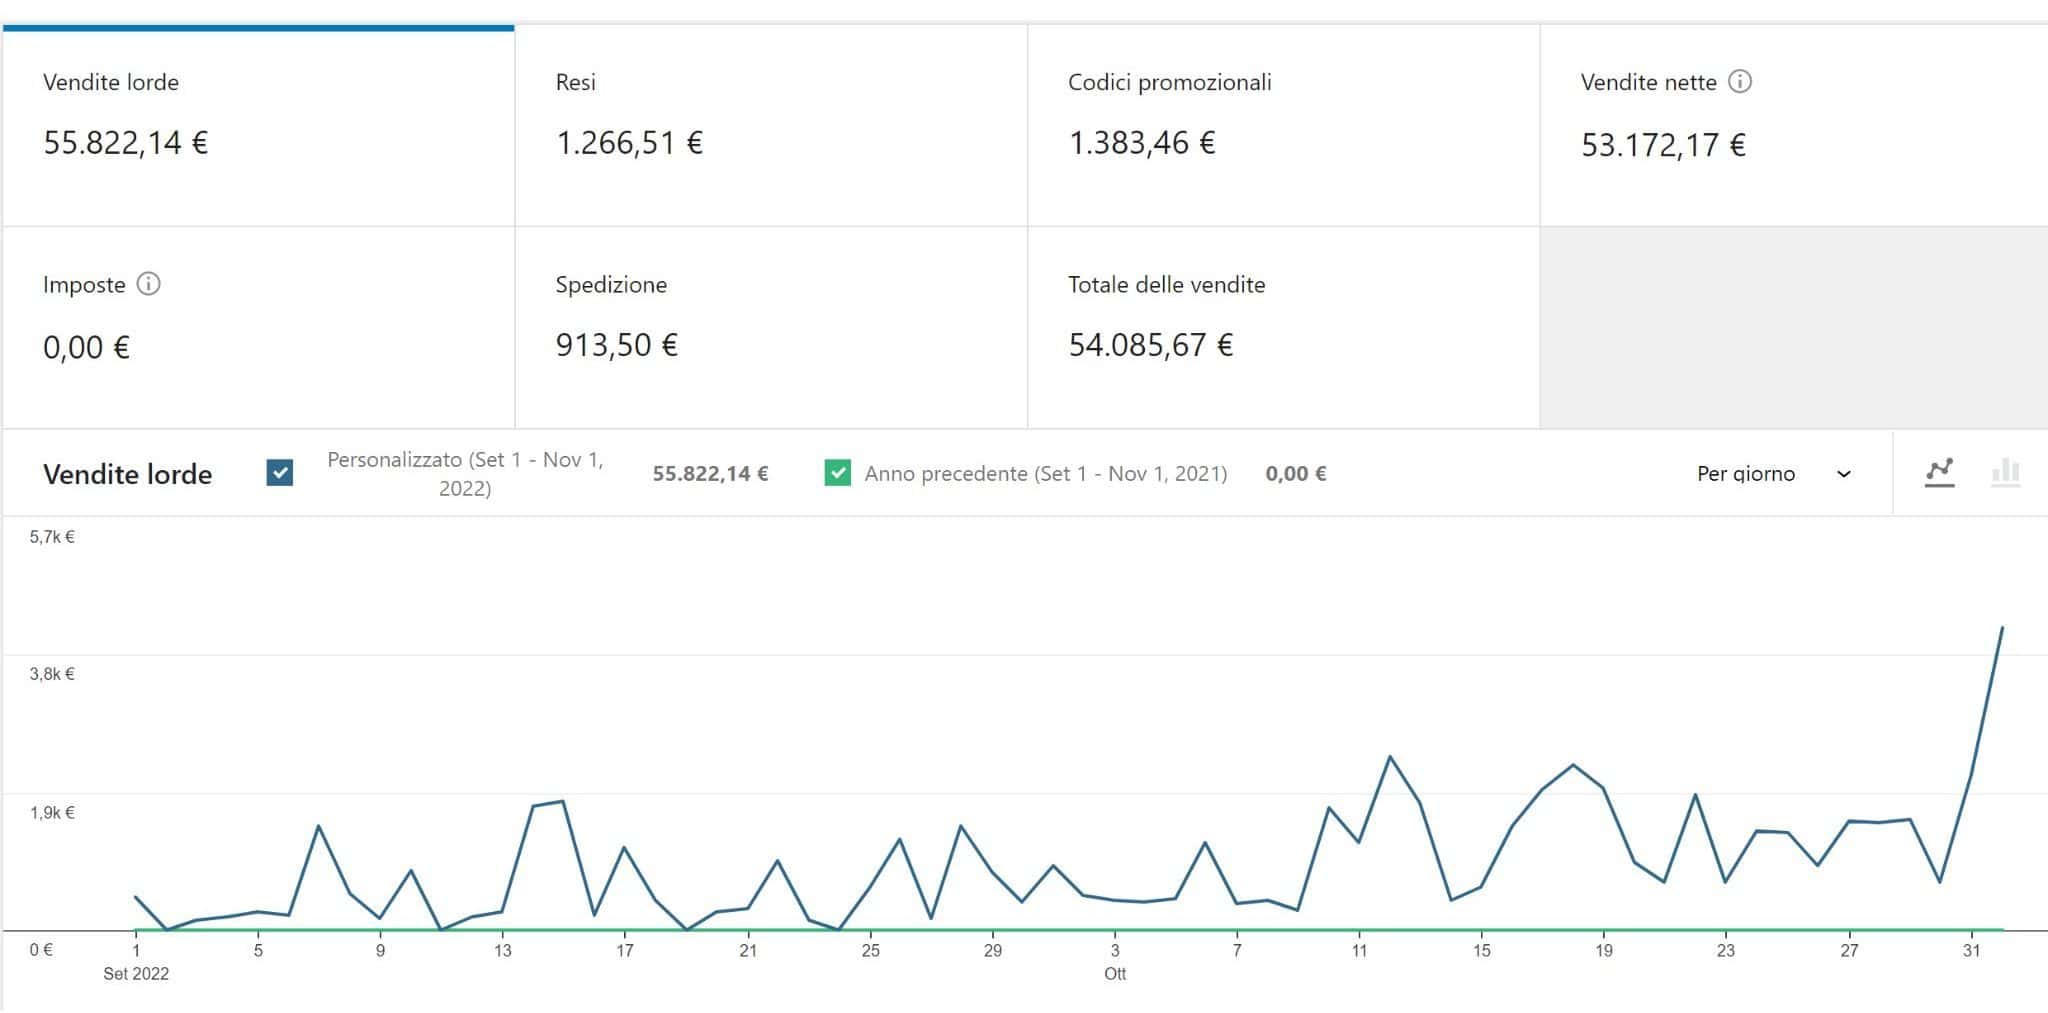Screen dimensions: 2048x1013
Task: Click the Ott month label on axis
Action: pyautogui.click(x=1115, y=974)
